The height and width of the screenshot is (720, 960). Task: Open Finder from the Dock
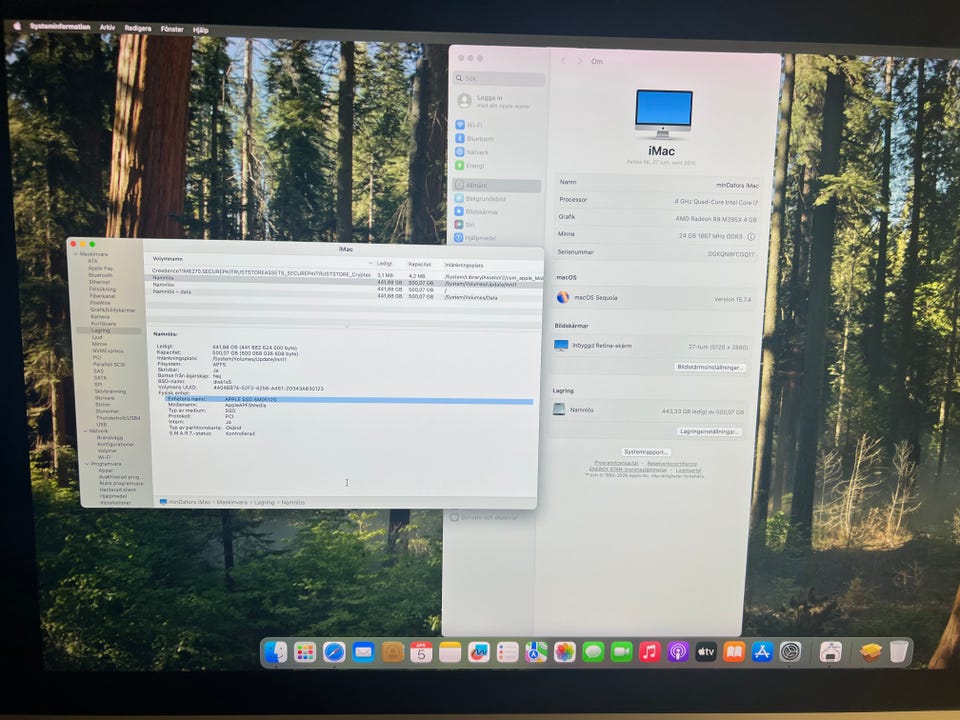(275, 652)
